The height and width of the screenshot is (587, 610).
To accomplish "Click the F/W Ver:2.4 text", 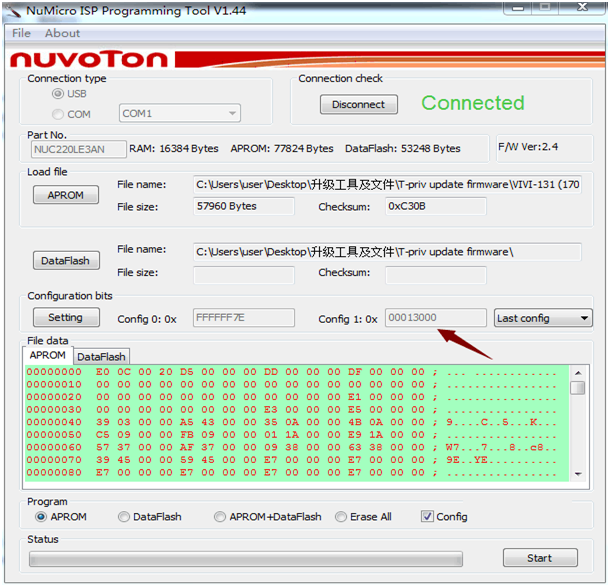I will (528, 147).
